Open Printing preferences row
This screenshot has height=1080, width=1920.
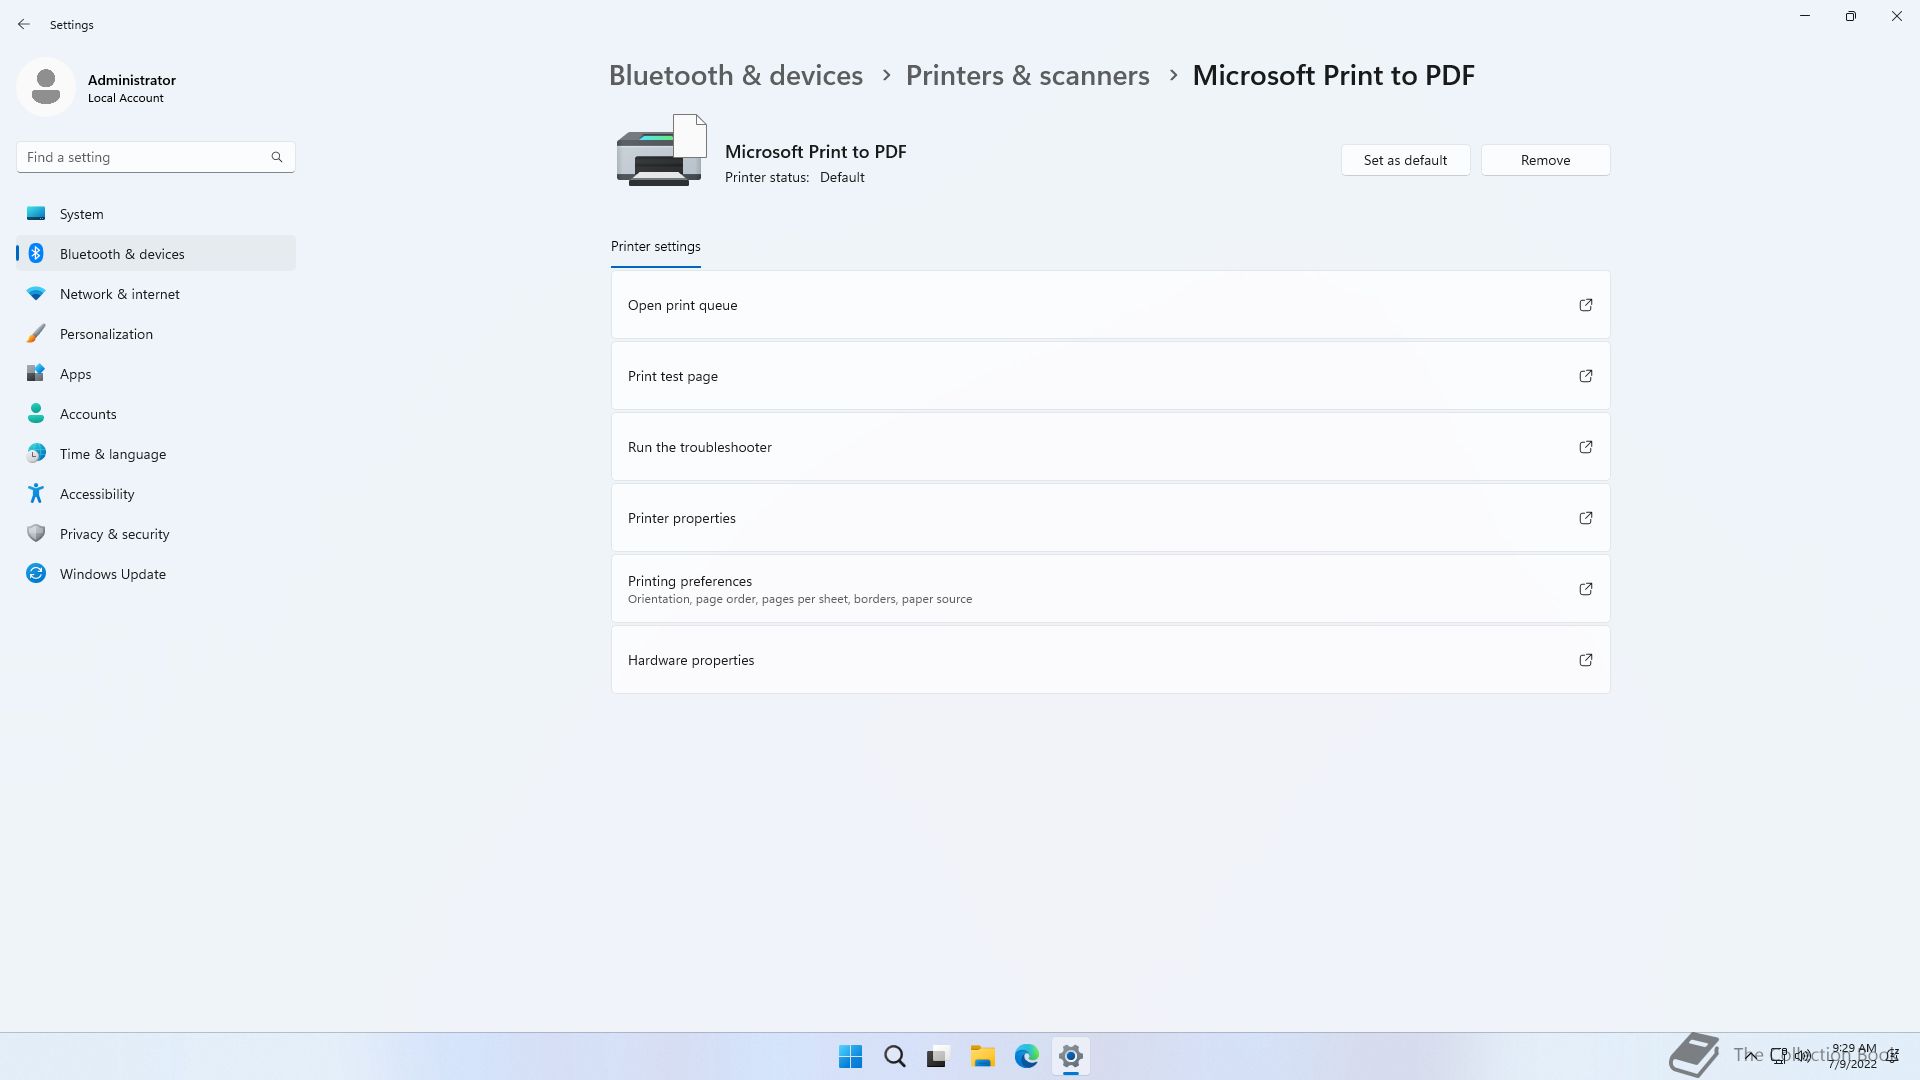pos(1111,589)
